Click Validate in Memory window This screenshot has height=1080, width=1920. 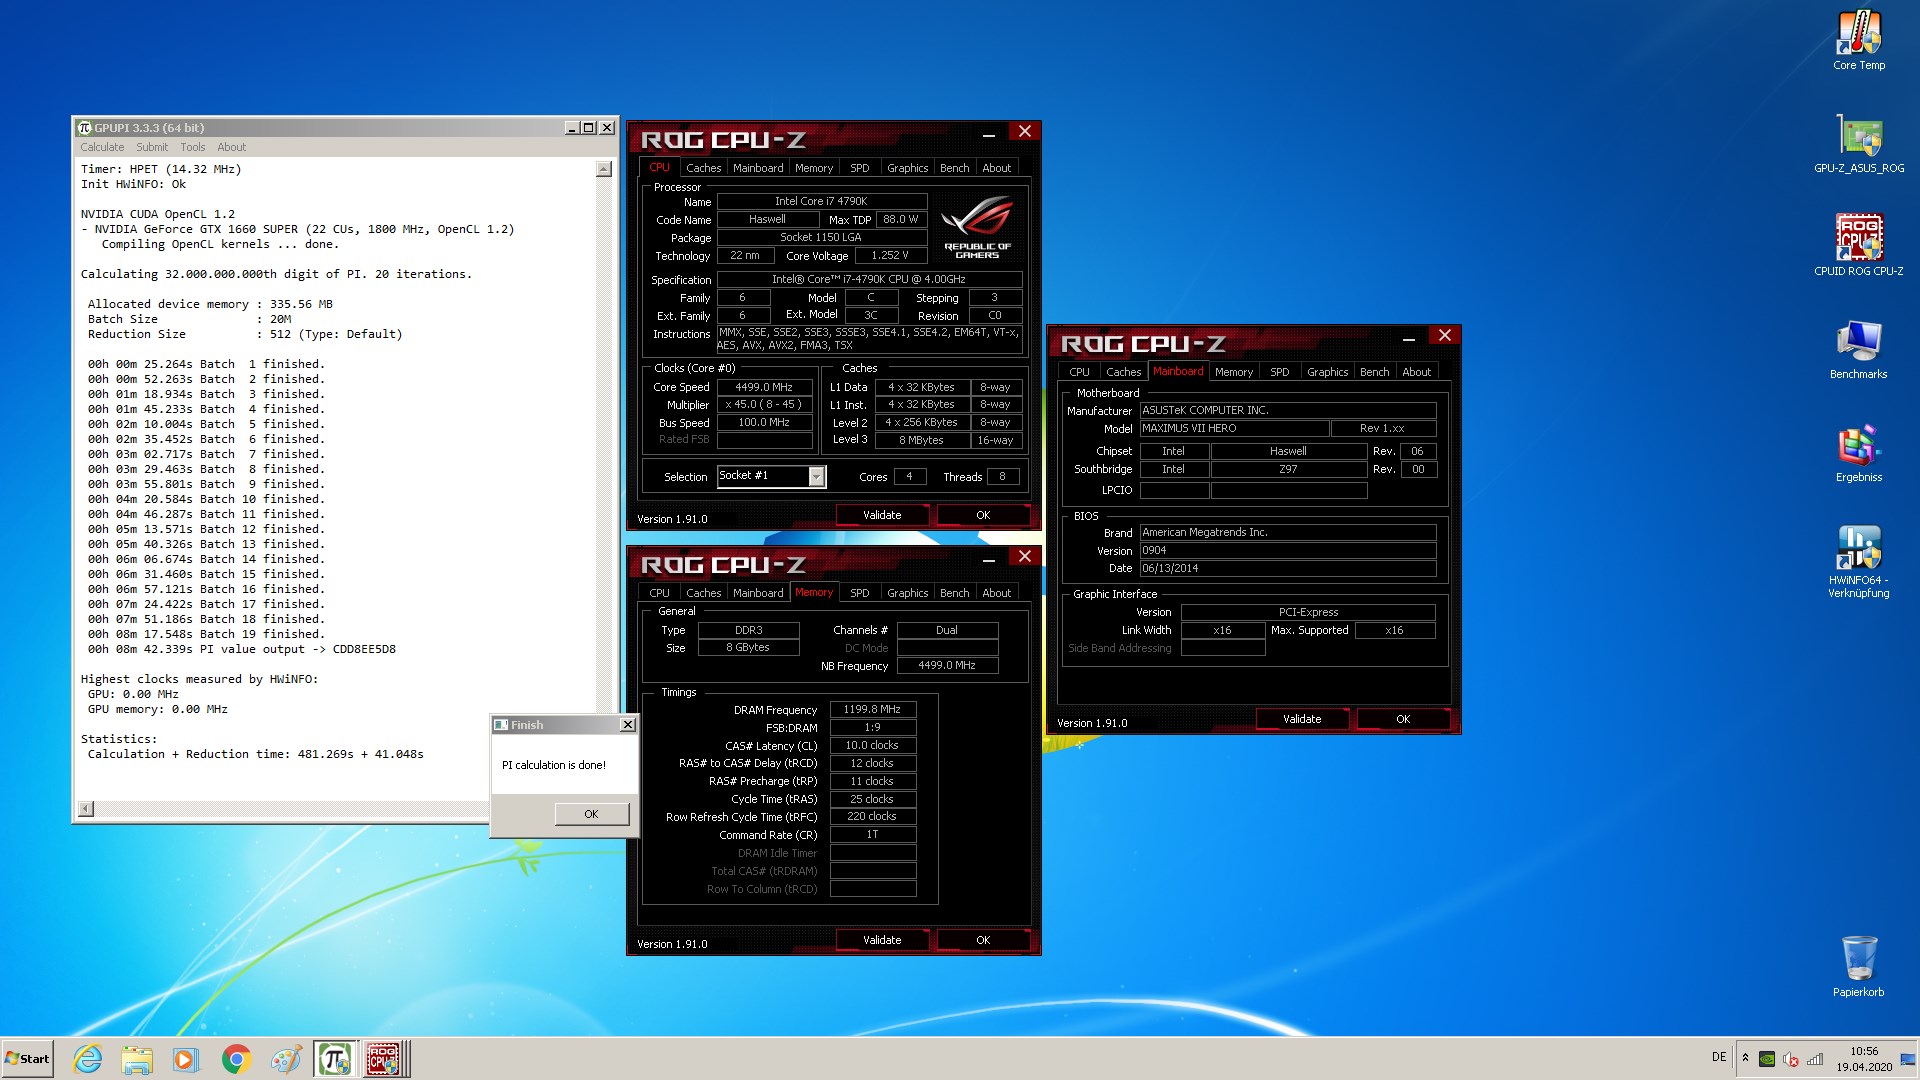[x=882, y=940]
